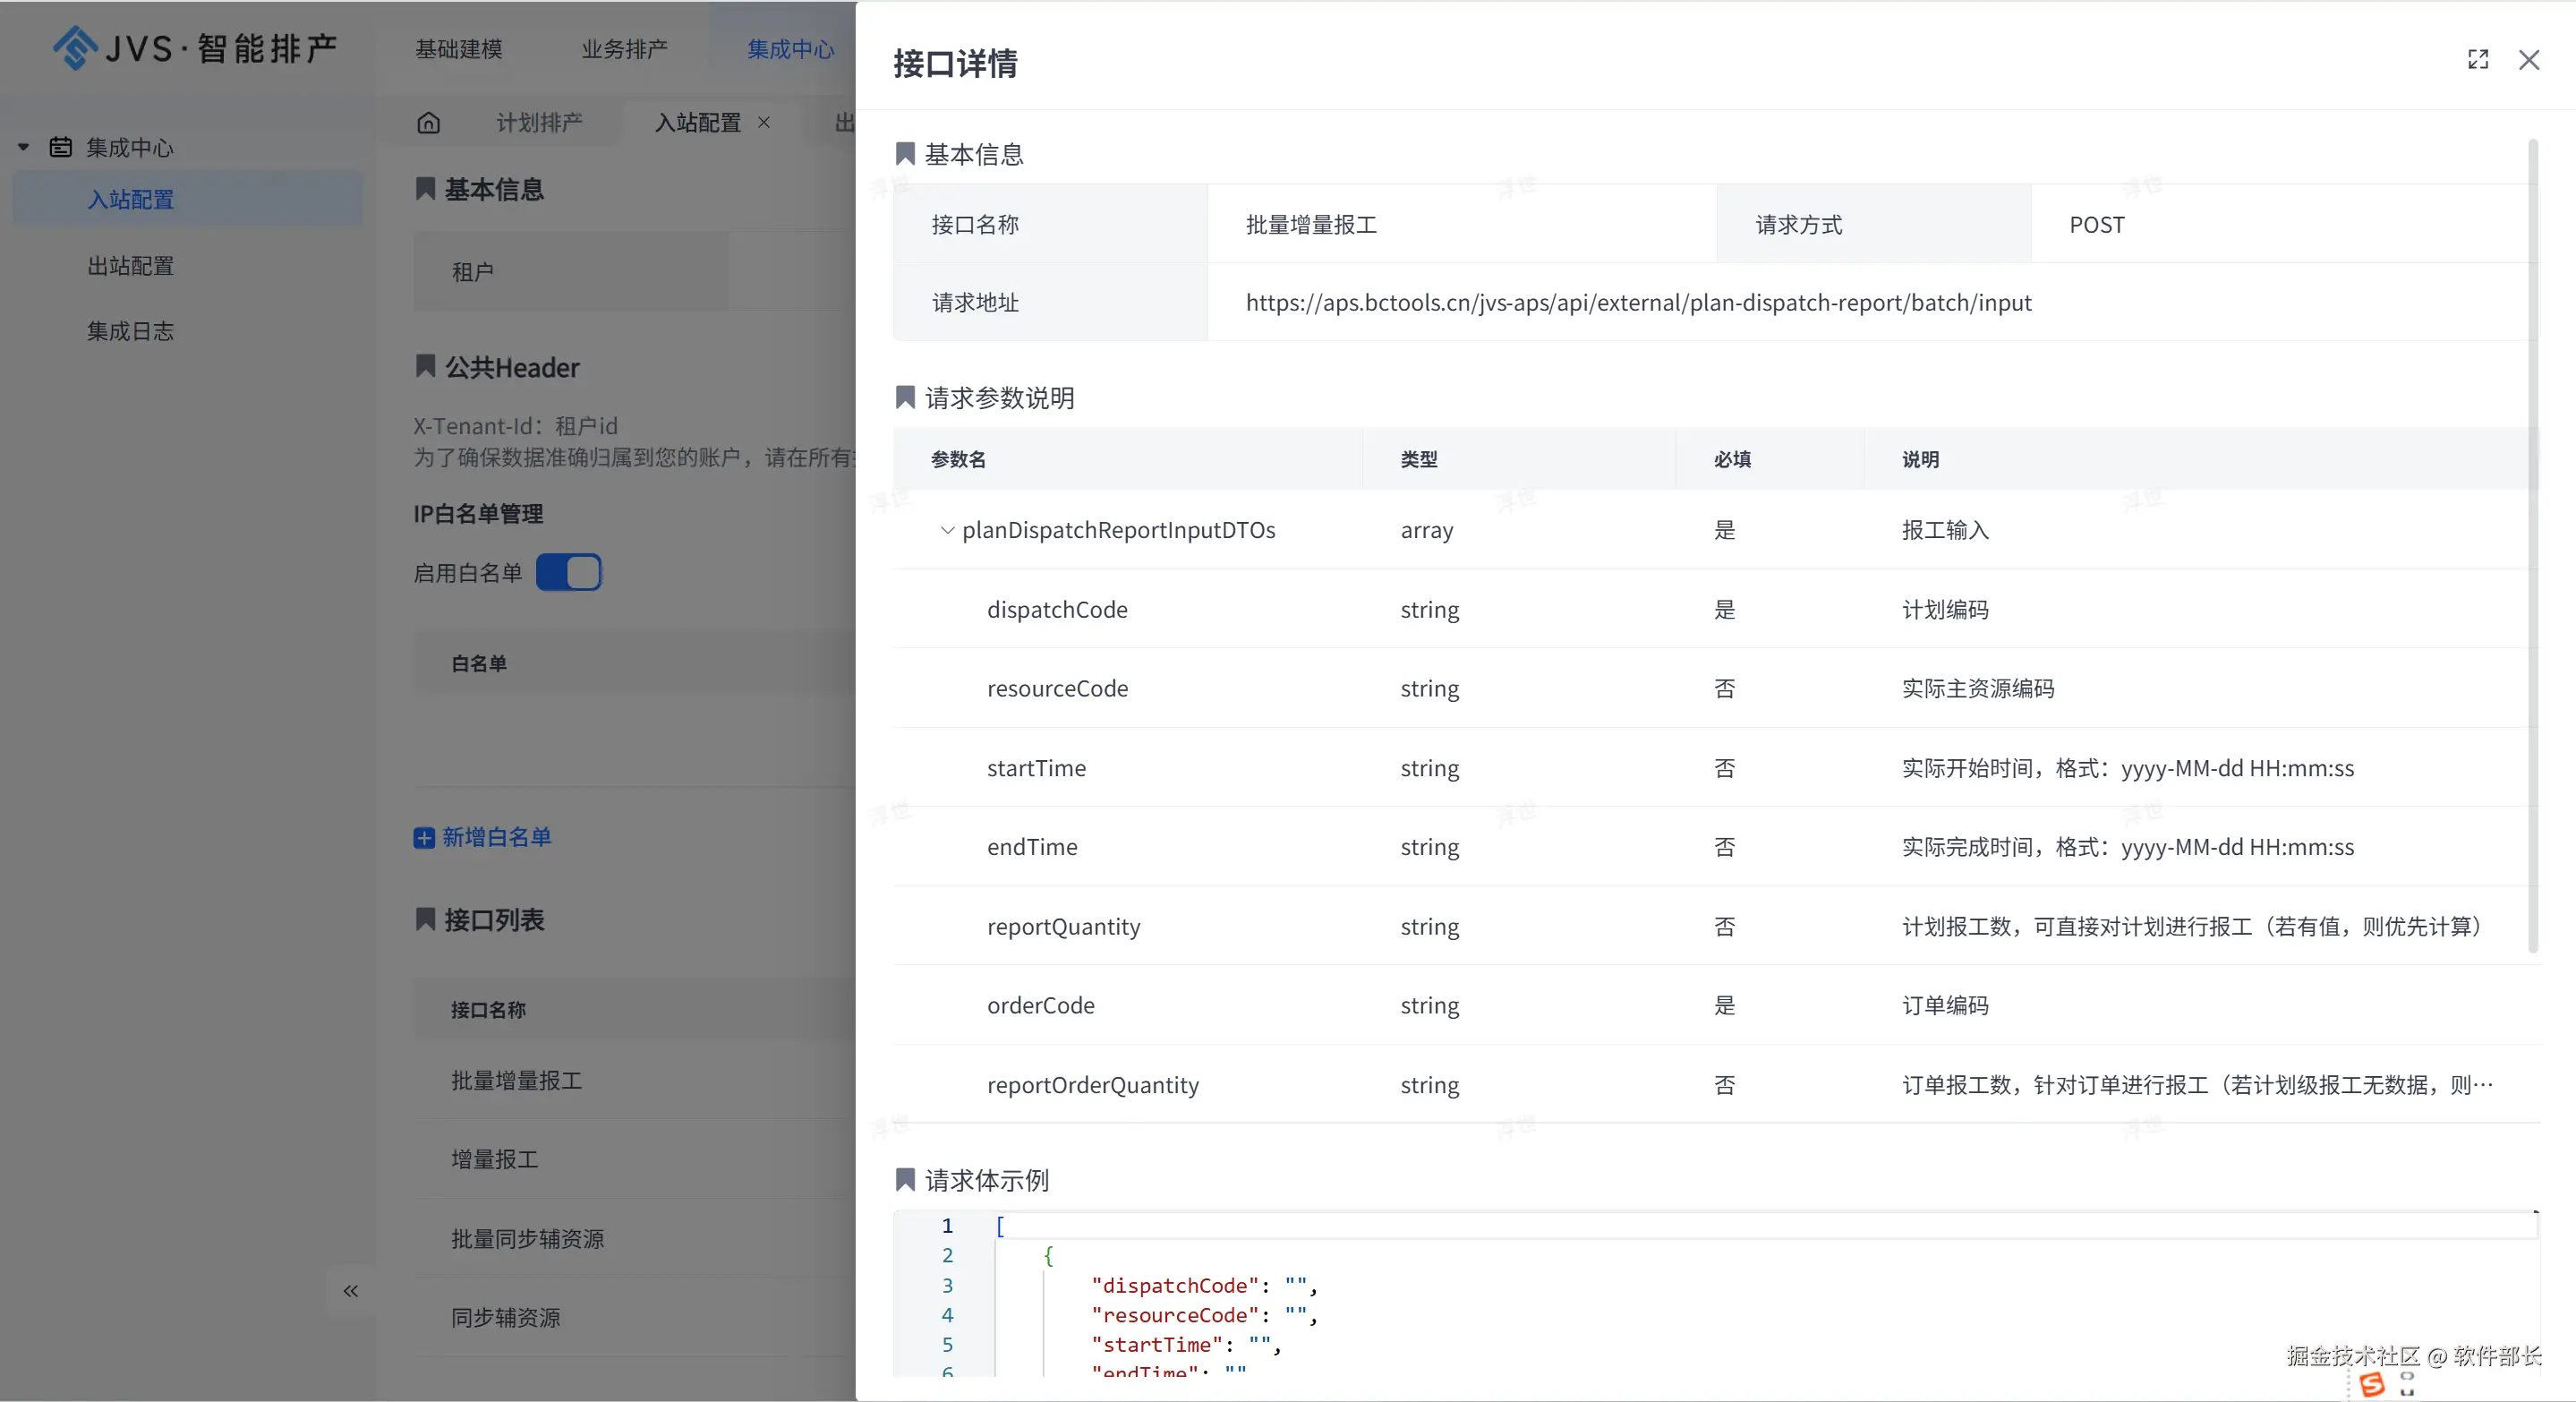Click the JVS 智能排产 logo icon
2576x1402 pixels.
point(75,47)
